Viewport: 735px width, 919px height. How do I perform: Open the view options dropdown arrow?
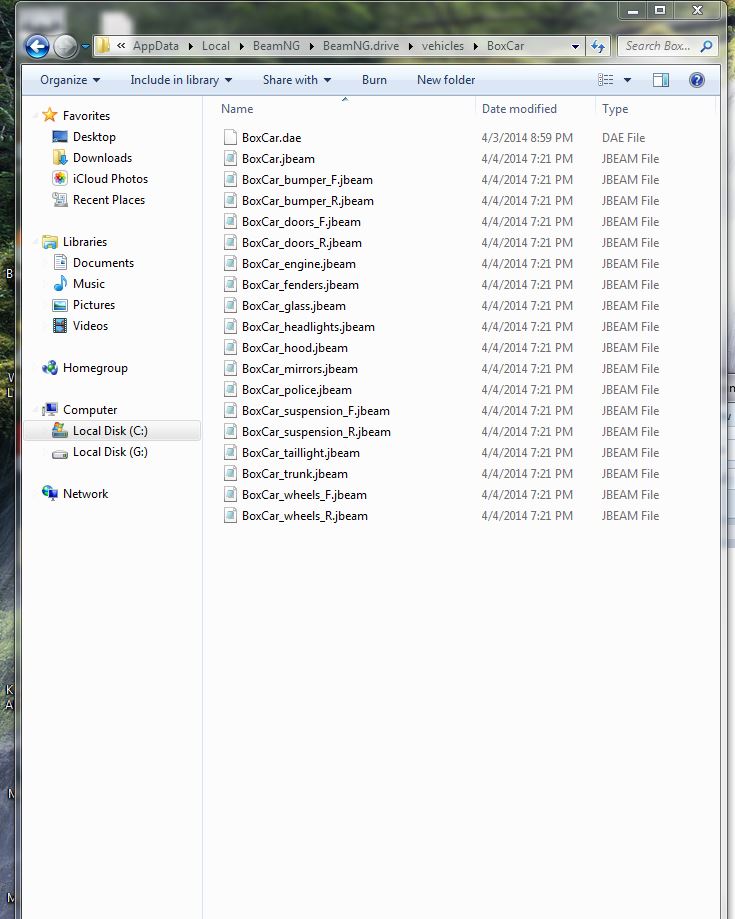click(x=627, y=80)
